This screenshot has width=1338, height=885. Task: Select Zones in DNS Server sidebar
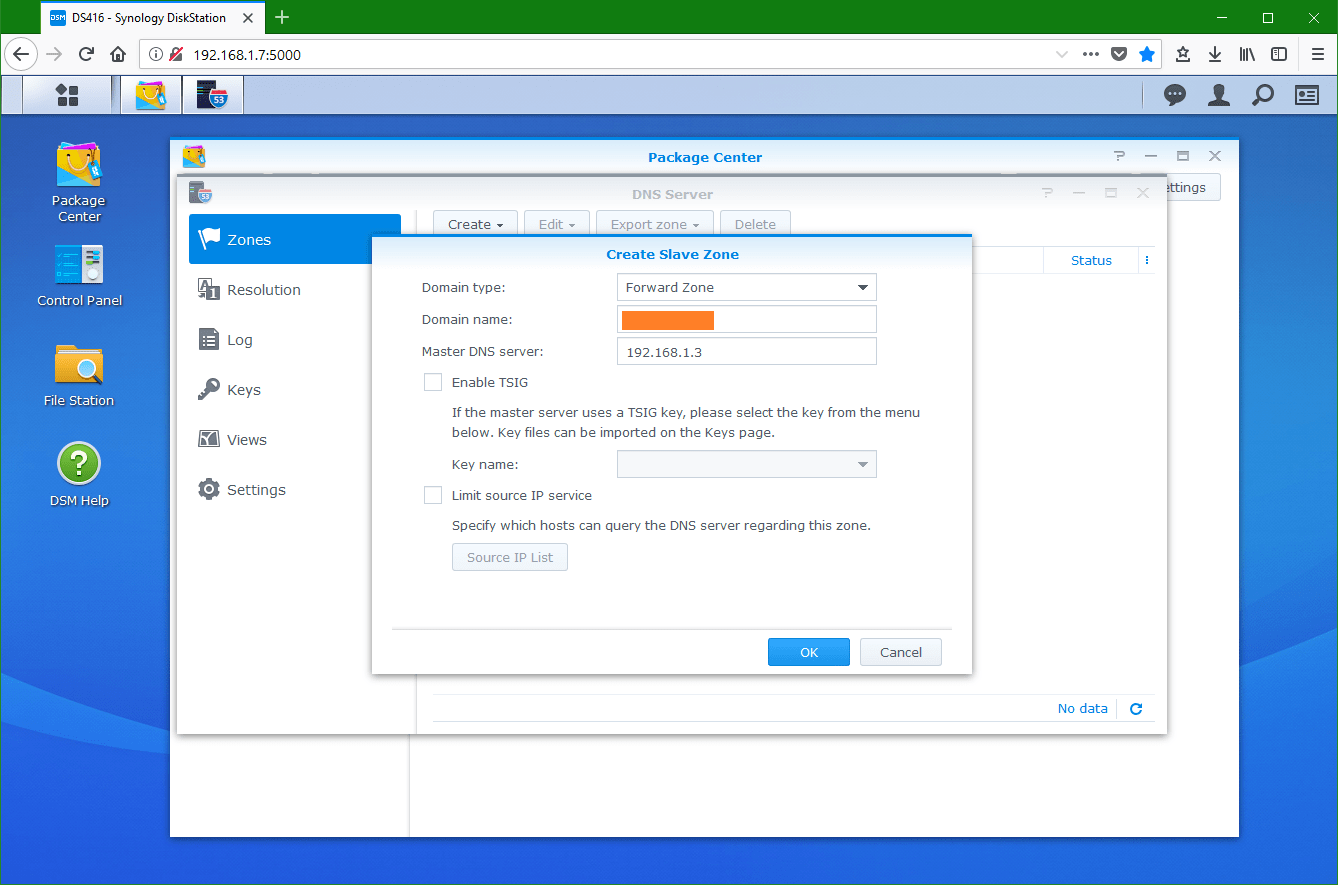[295, 239]
